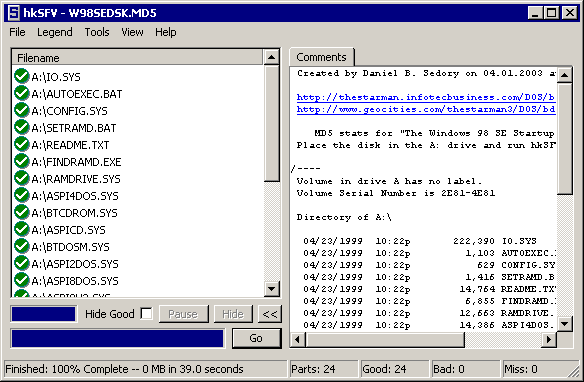Click the green check icon beside A:\IO.SYS
Image resolution: width=584 pixels, height=382 pixels.
(22, 76)
